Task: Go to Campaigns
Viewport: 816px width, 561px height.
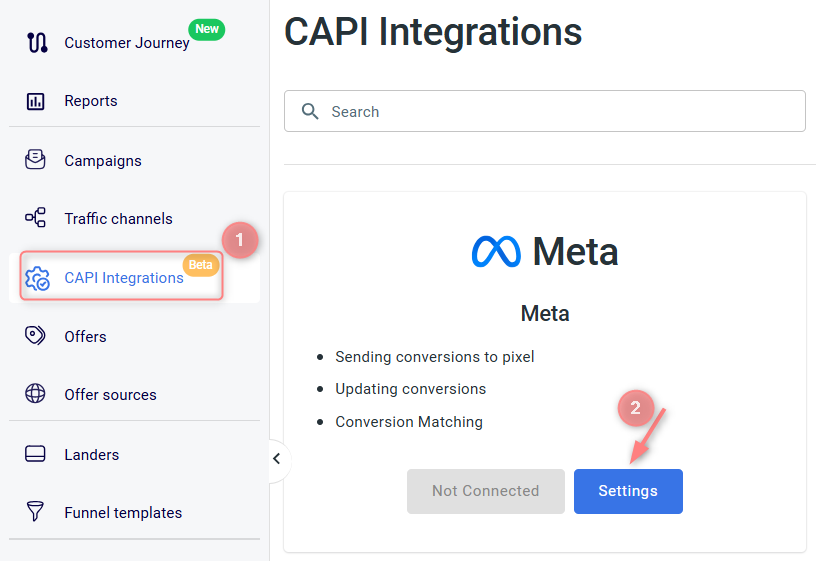Action: coord(103,161)
